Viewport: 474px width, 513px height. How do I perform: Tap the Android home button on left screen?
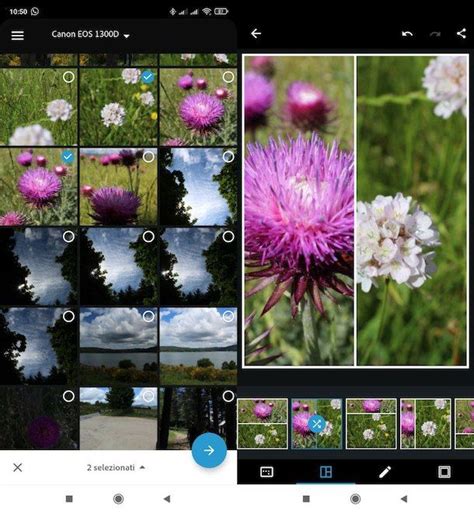point(118,499)
